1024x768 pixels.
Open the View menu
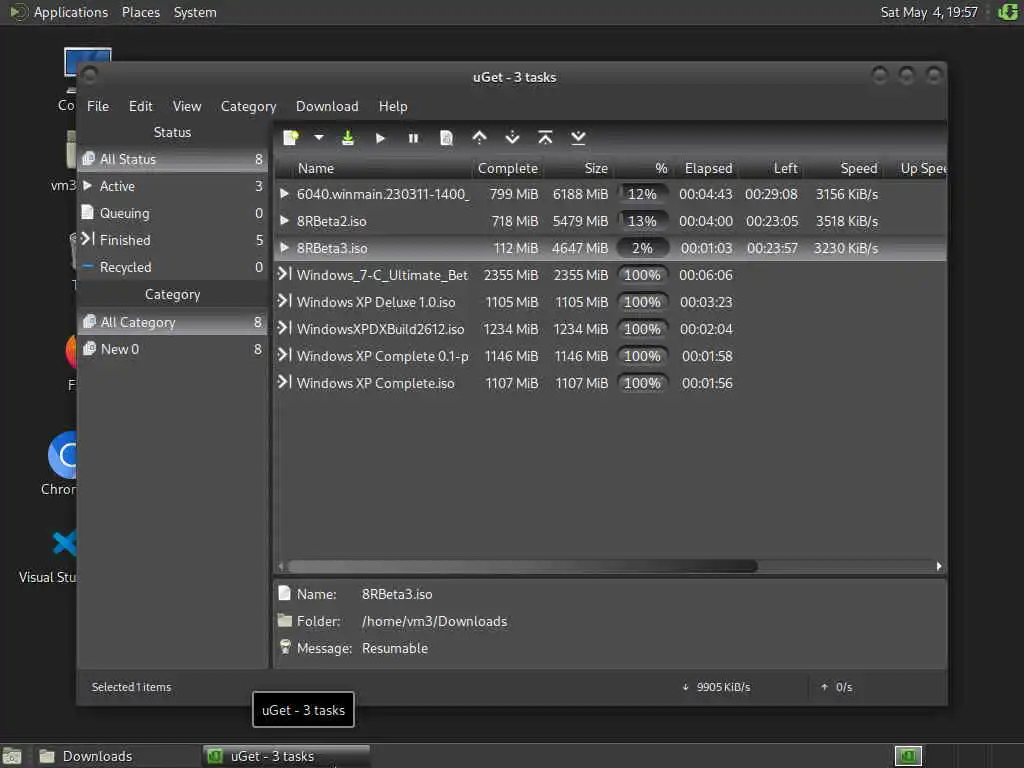click(187, 106)
